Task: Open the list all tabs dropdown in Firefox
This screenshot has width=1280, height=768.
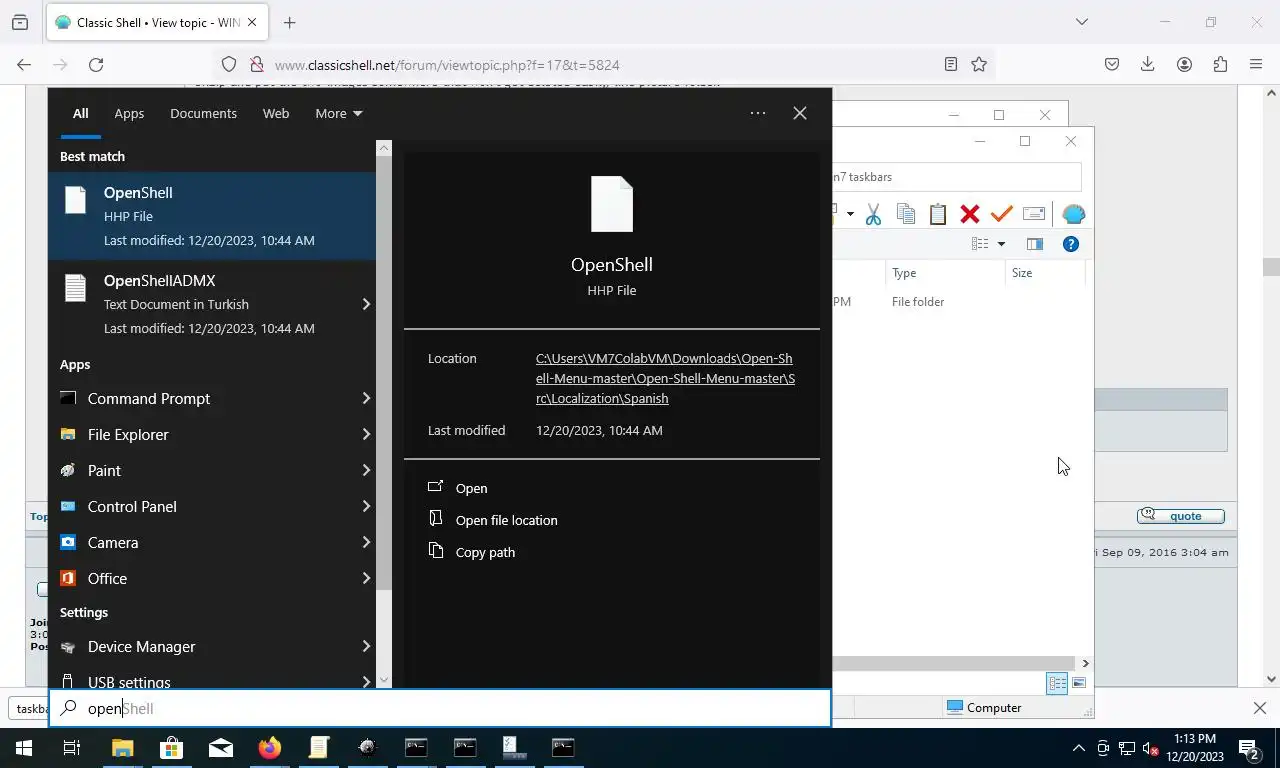Action: pyautogui.click(x=1081, y=22)
